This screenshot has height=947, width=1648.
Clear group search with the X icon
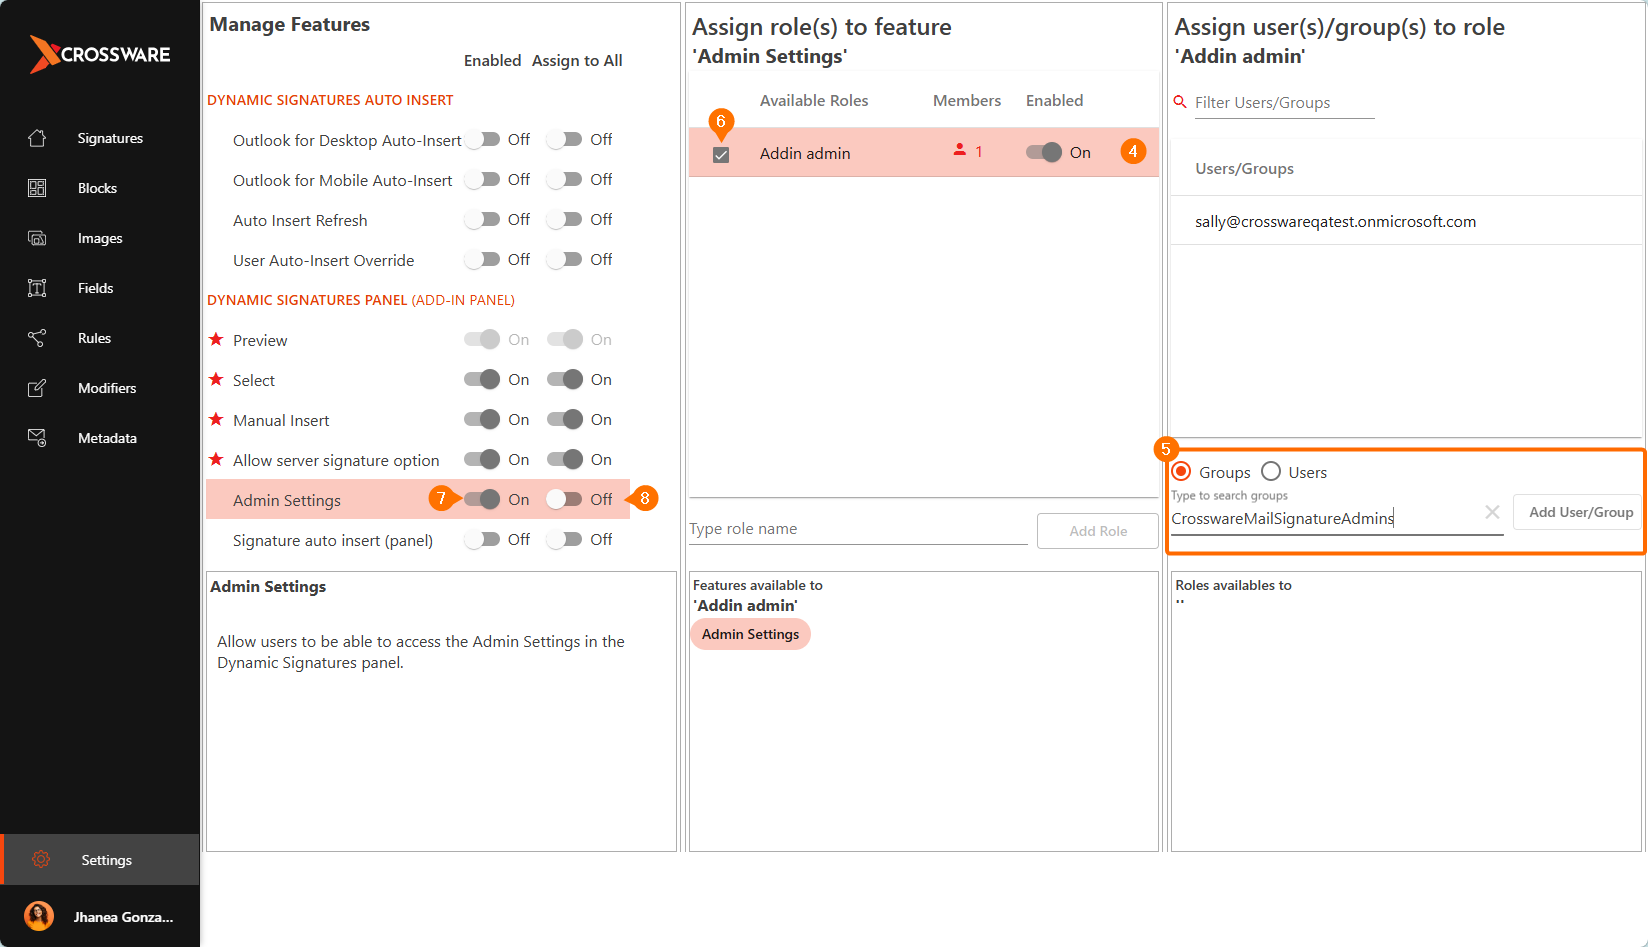pyautogui.click(x=1492, y=512)
